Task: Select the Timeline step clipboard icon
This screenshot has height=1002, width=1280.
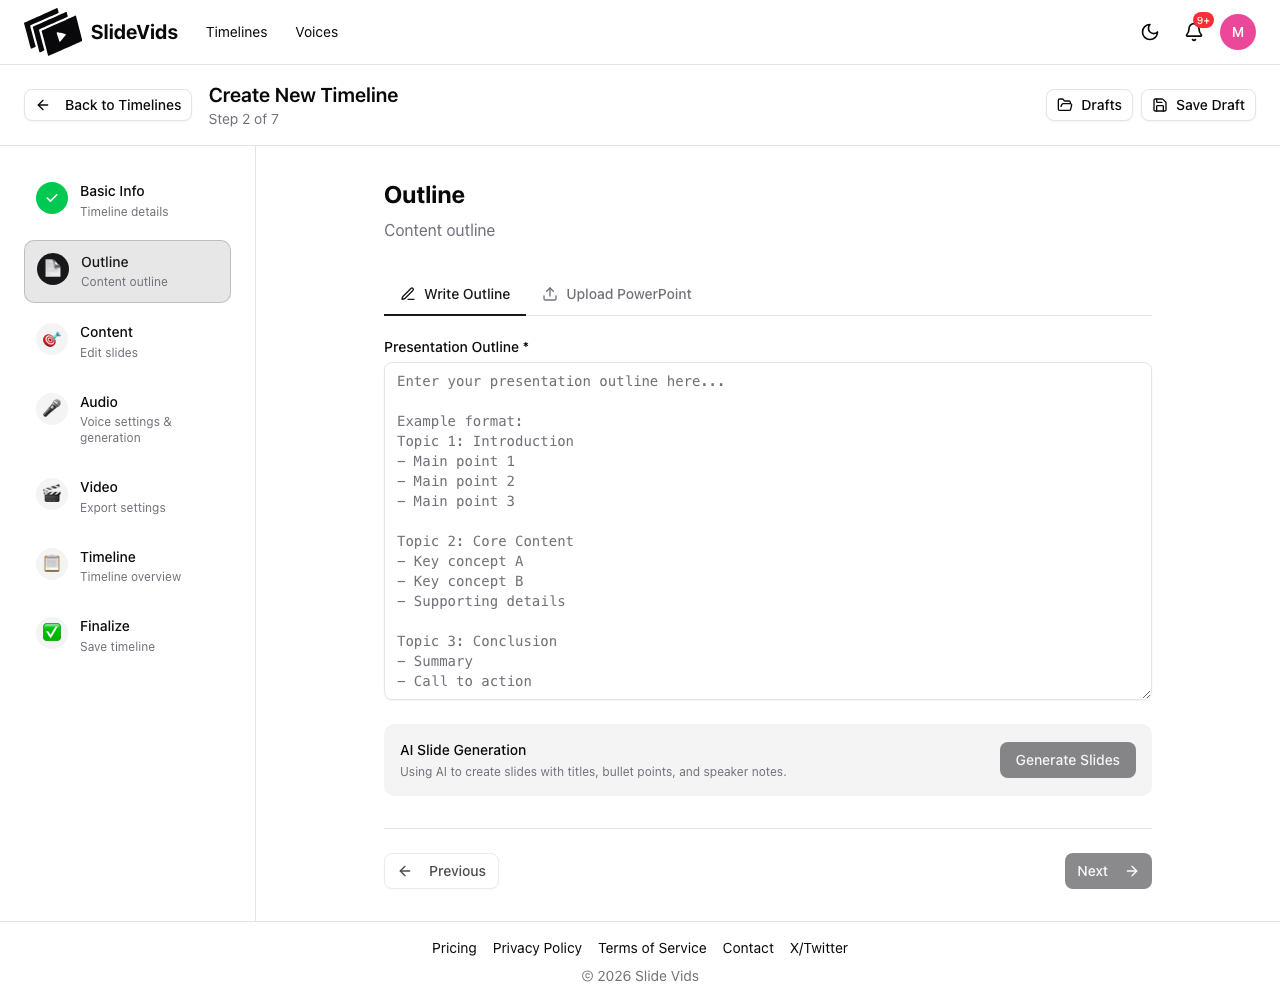Action: [x=51, y=563]
